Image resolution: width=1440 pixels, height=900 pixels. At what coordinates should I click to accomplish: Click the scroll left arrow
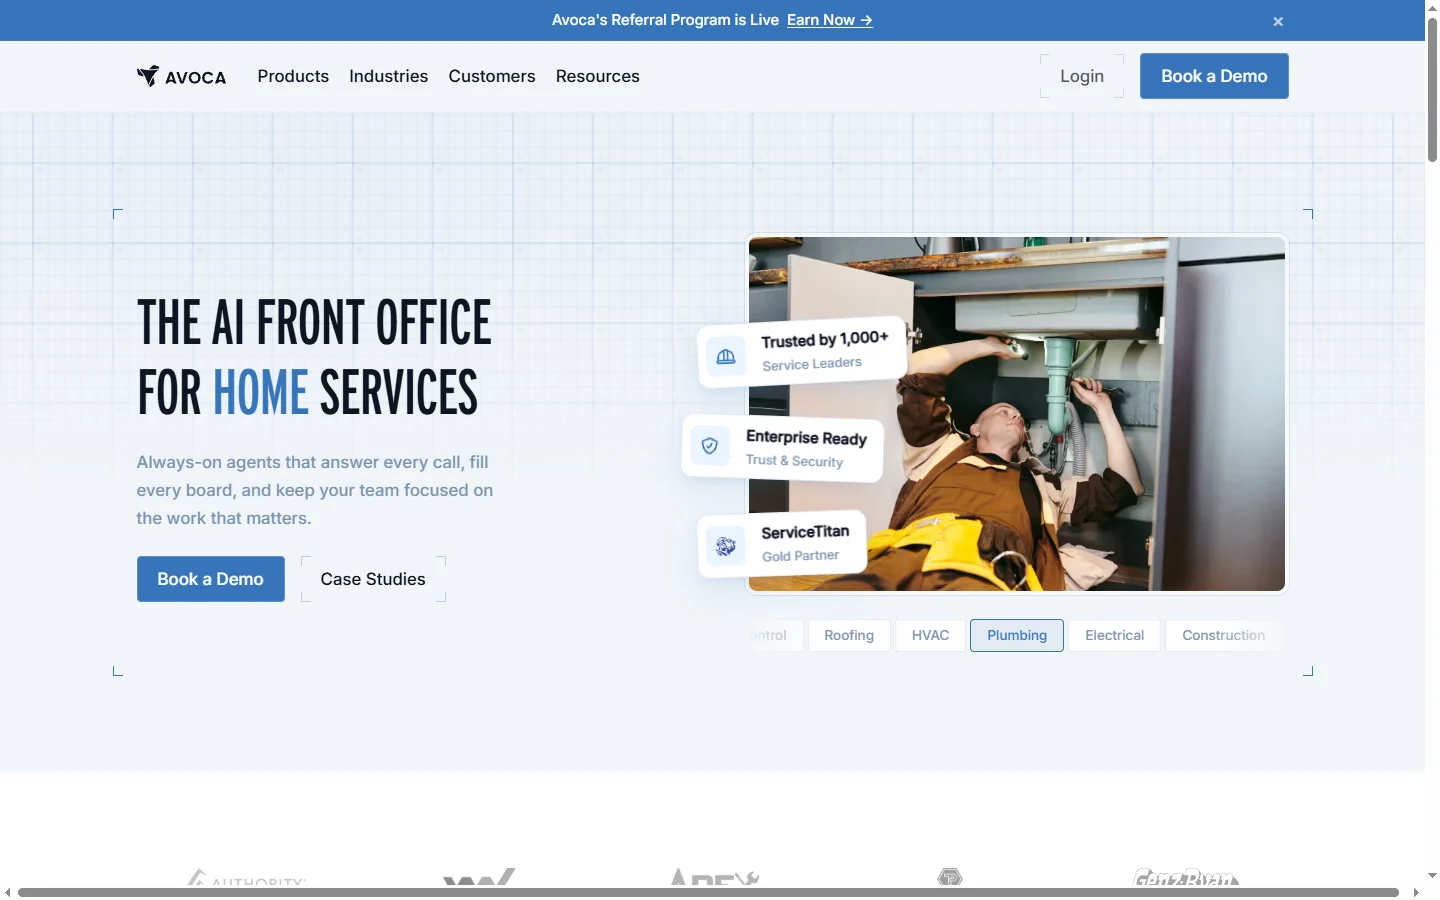click(8, 892)
